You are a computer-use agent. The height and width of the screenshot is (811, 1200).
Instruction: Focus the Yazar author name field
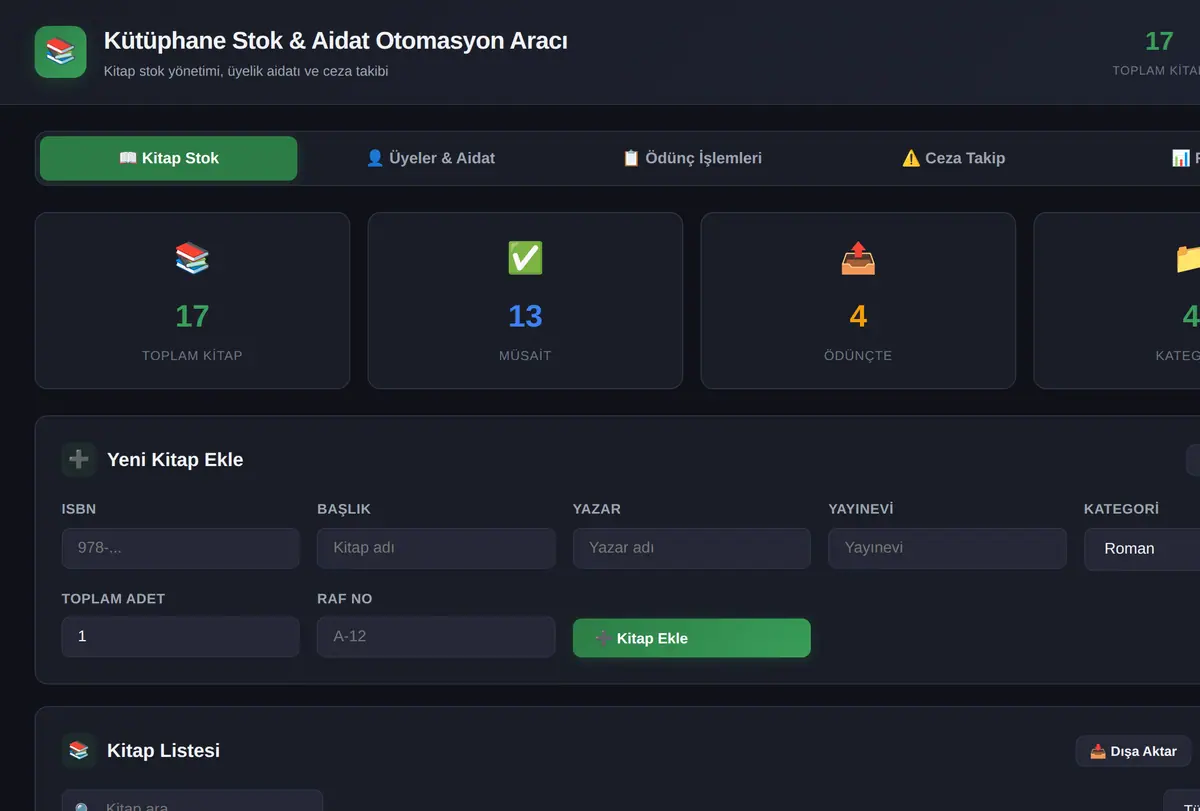pos(692,548)
